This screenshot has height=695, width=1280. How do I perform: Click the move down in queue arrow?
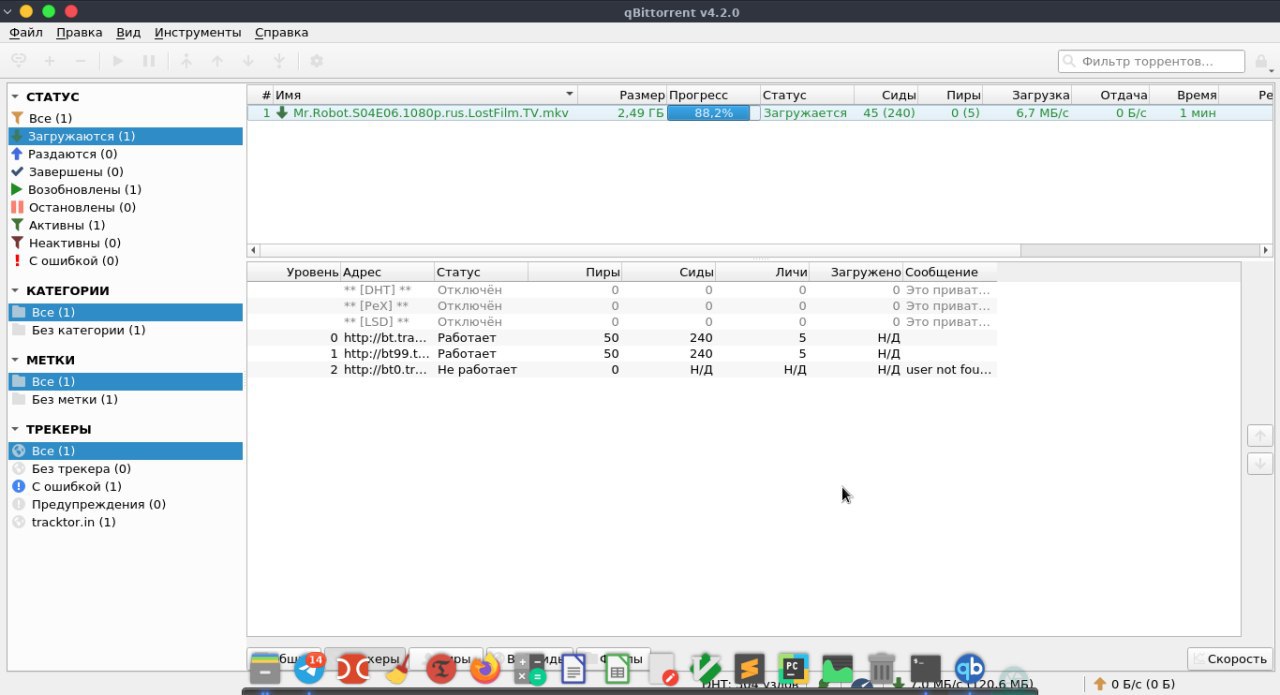pos(248,61)
